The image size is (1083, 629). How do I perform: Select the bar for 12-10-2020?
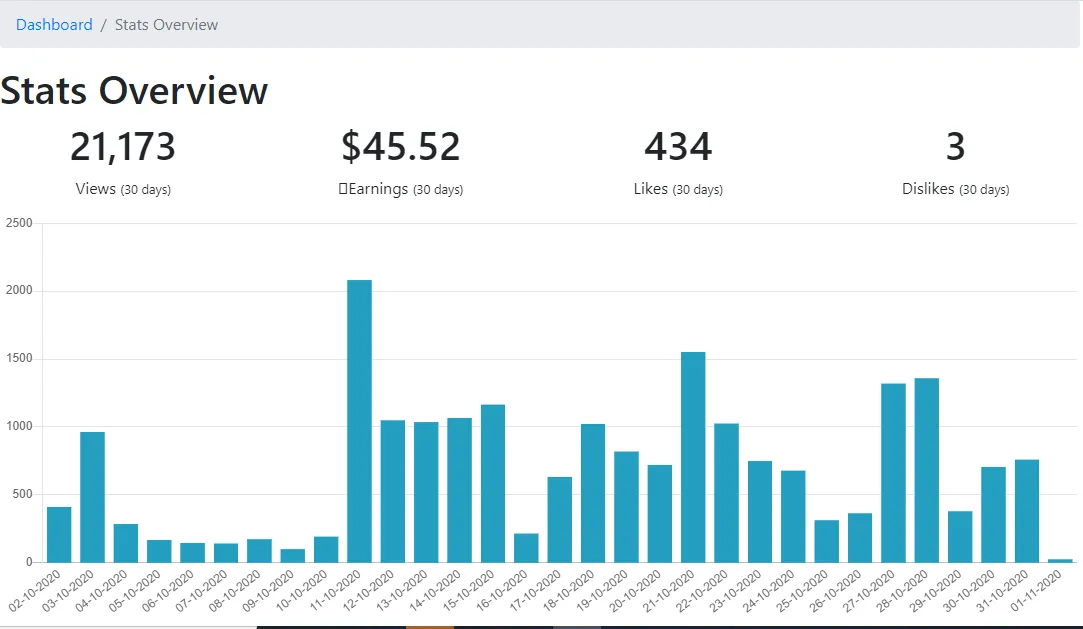point(393,491)
